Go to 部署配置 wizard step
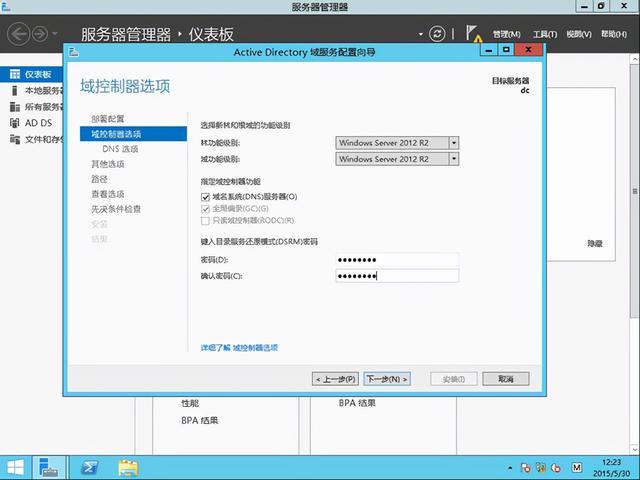Viewport: 640px width, 480px height. [108, 119]
